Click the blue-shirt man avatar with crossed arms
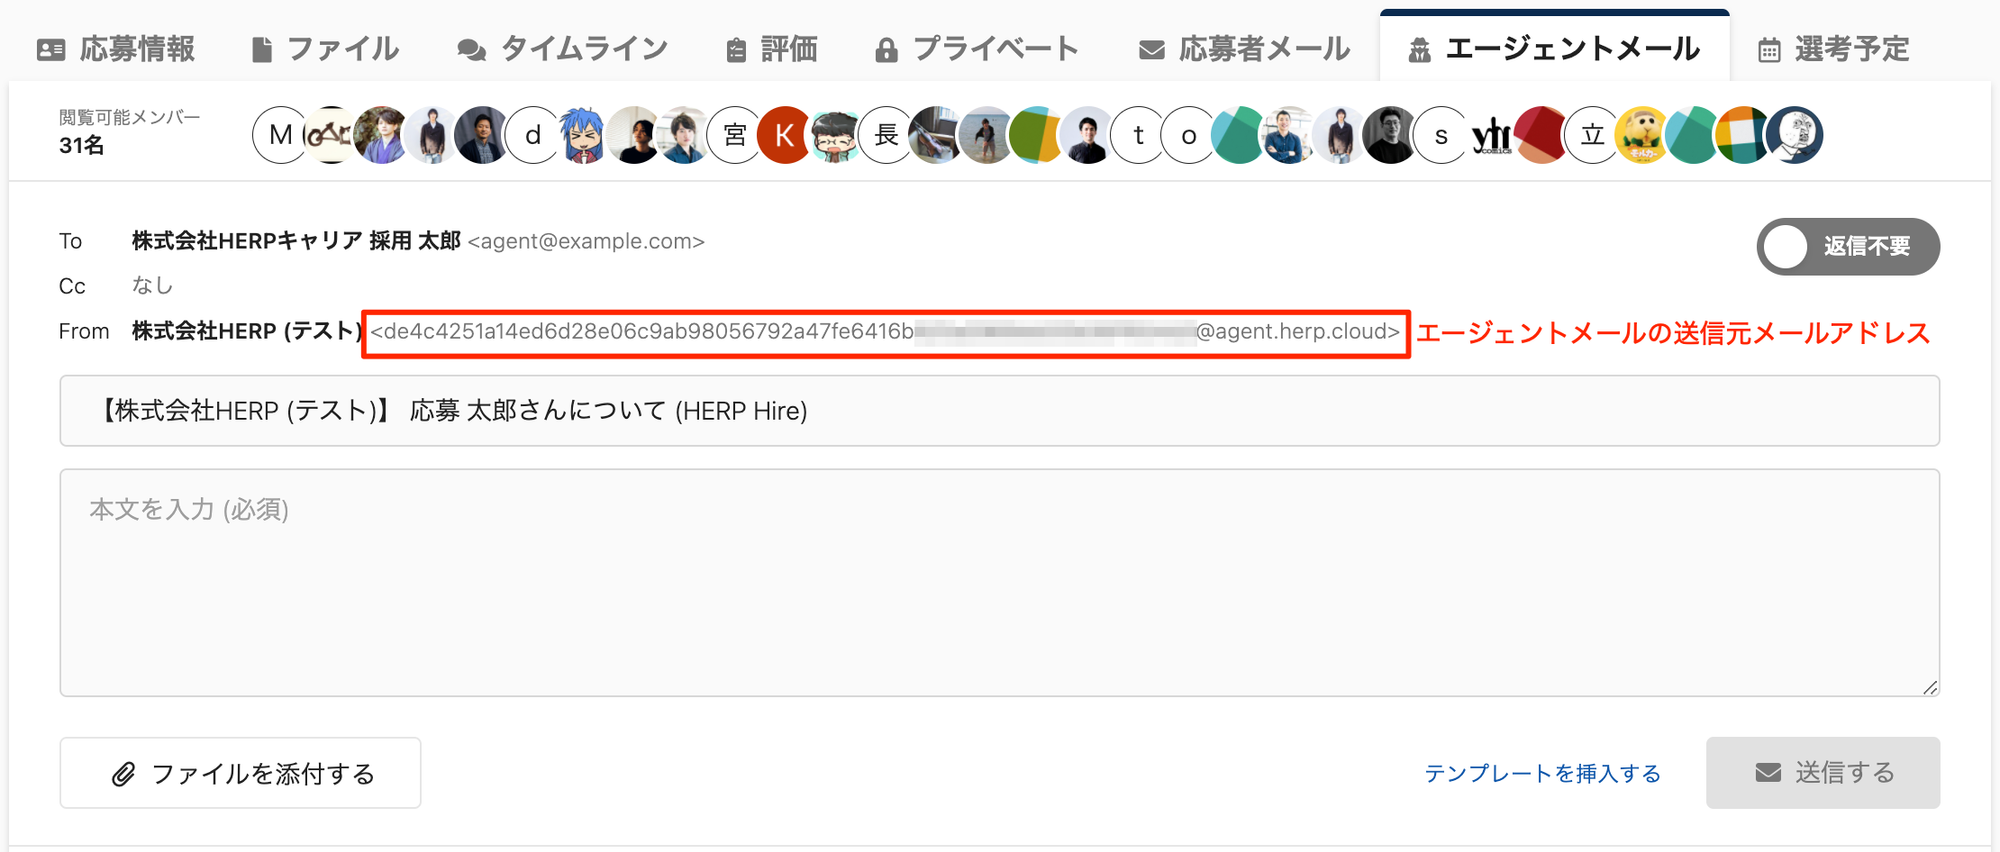 [x=1290, y=135]
